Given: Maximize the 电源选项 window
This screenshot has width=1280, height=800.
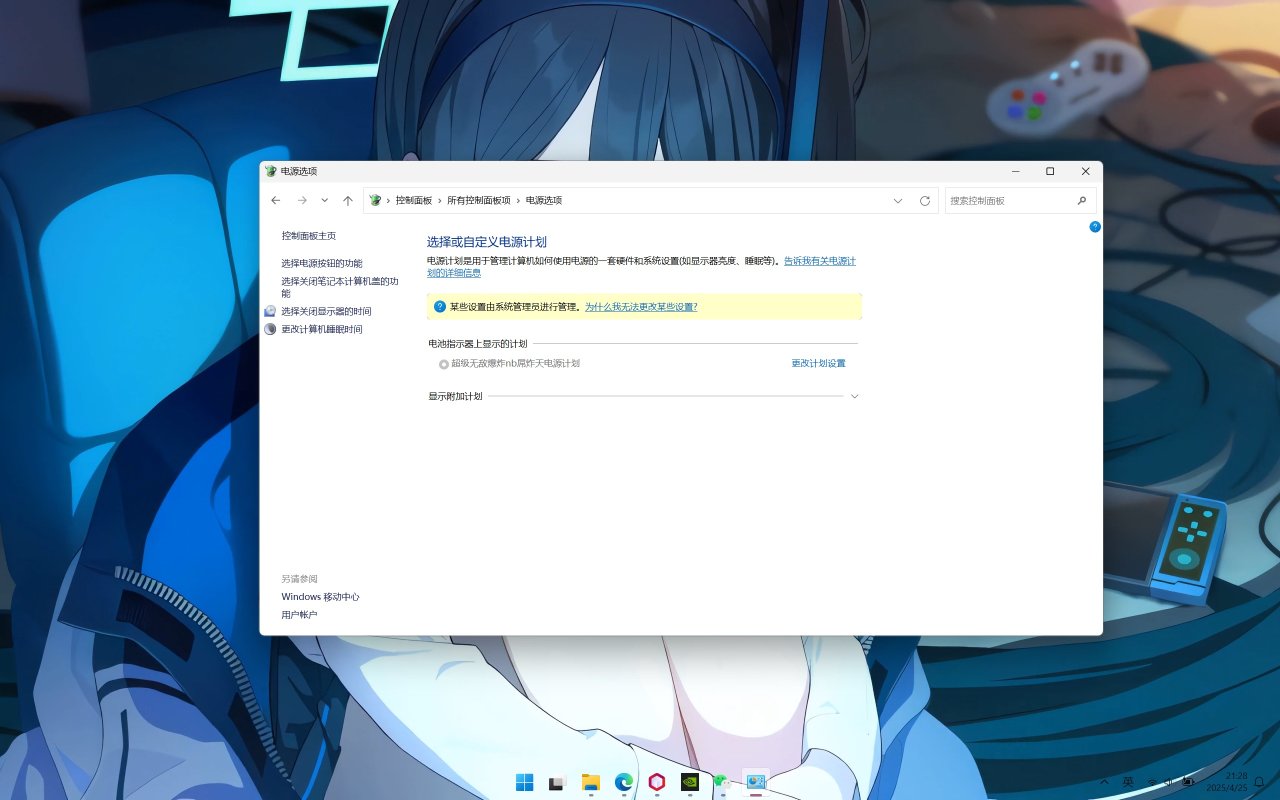Looking at the screenshot, I should coord(1050,171).
